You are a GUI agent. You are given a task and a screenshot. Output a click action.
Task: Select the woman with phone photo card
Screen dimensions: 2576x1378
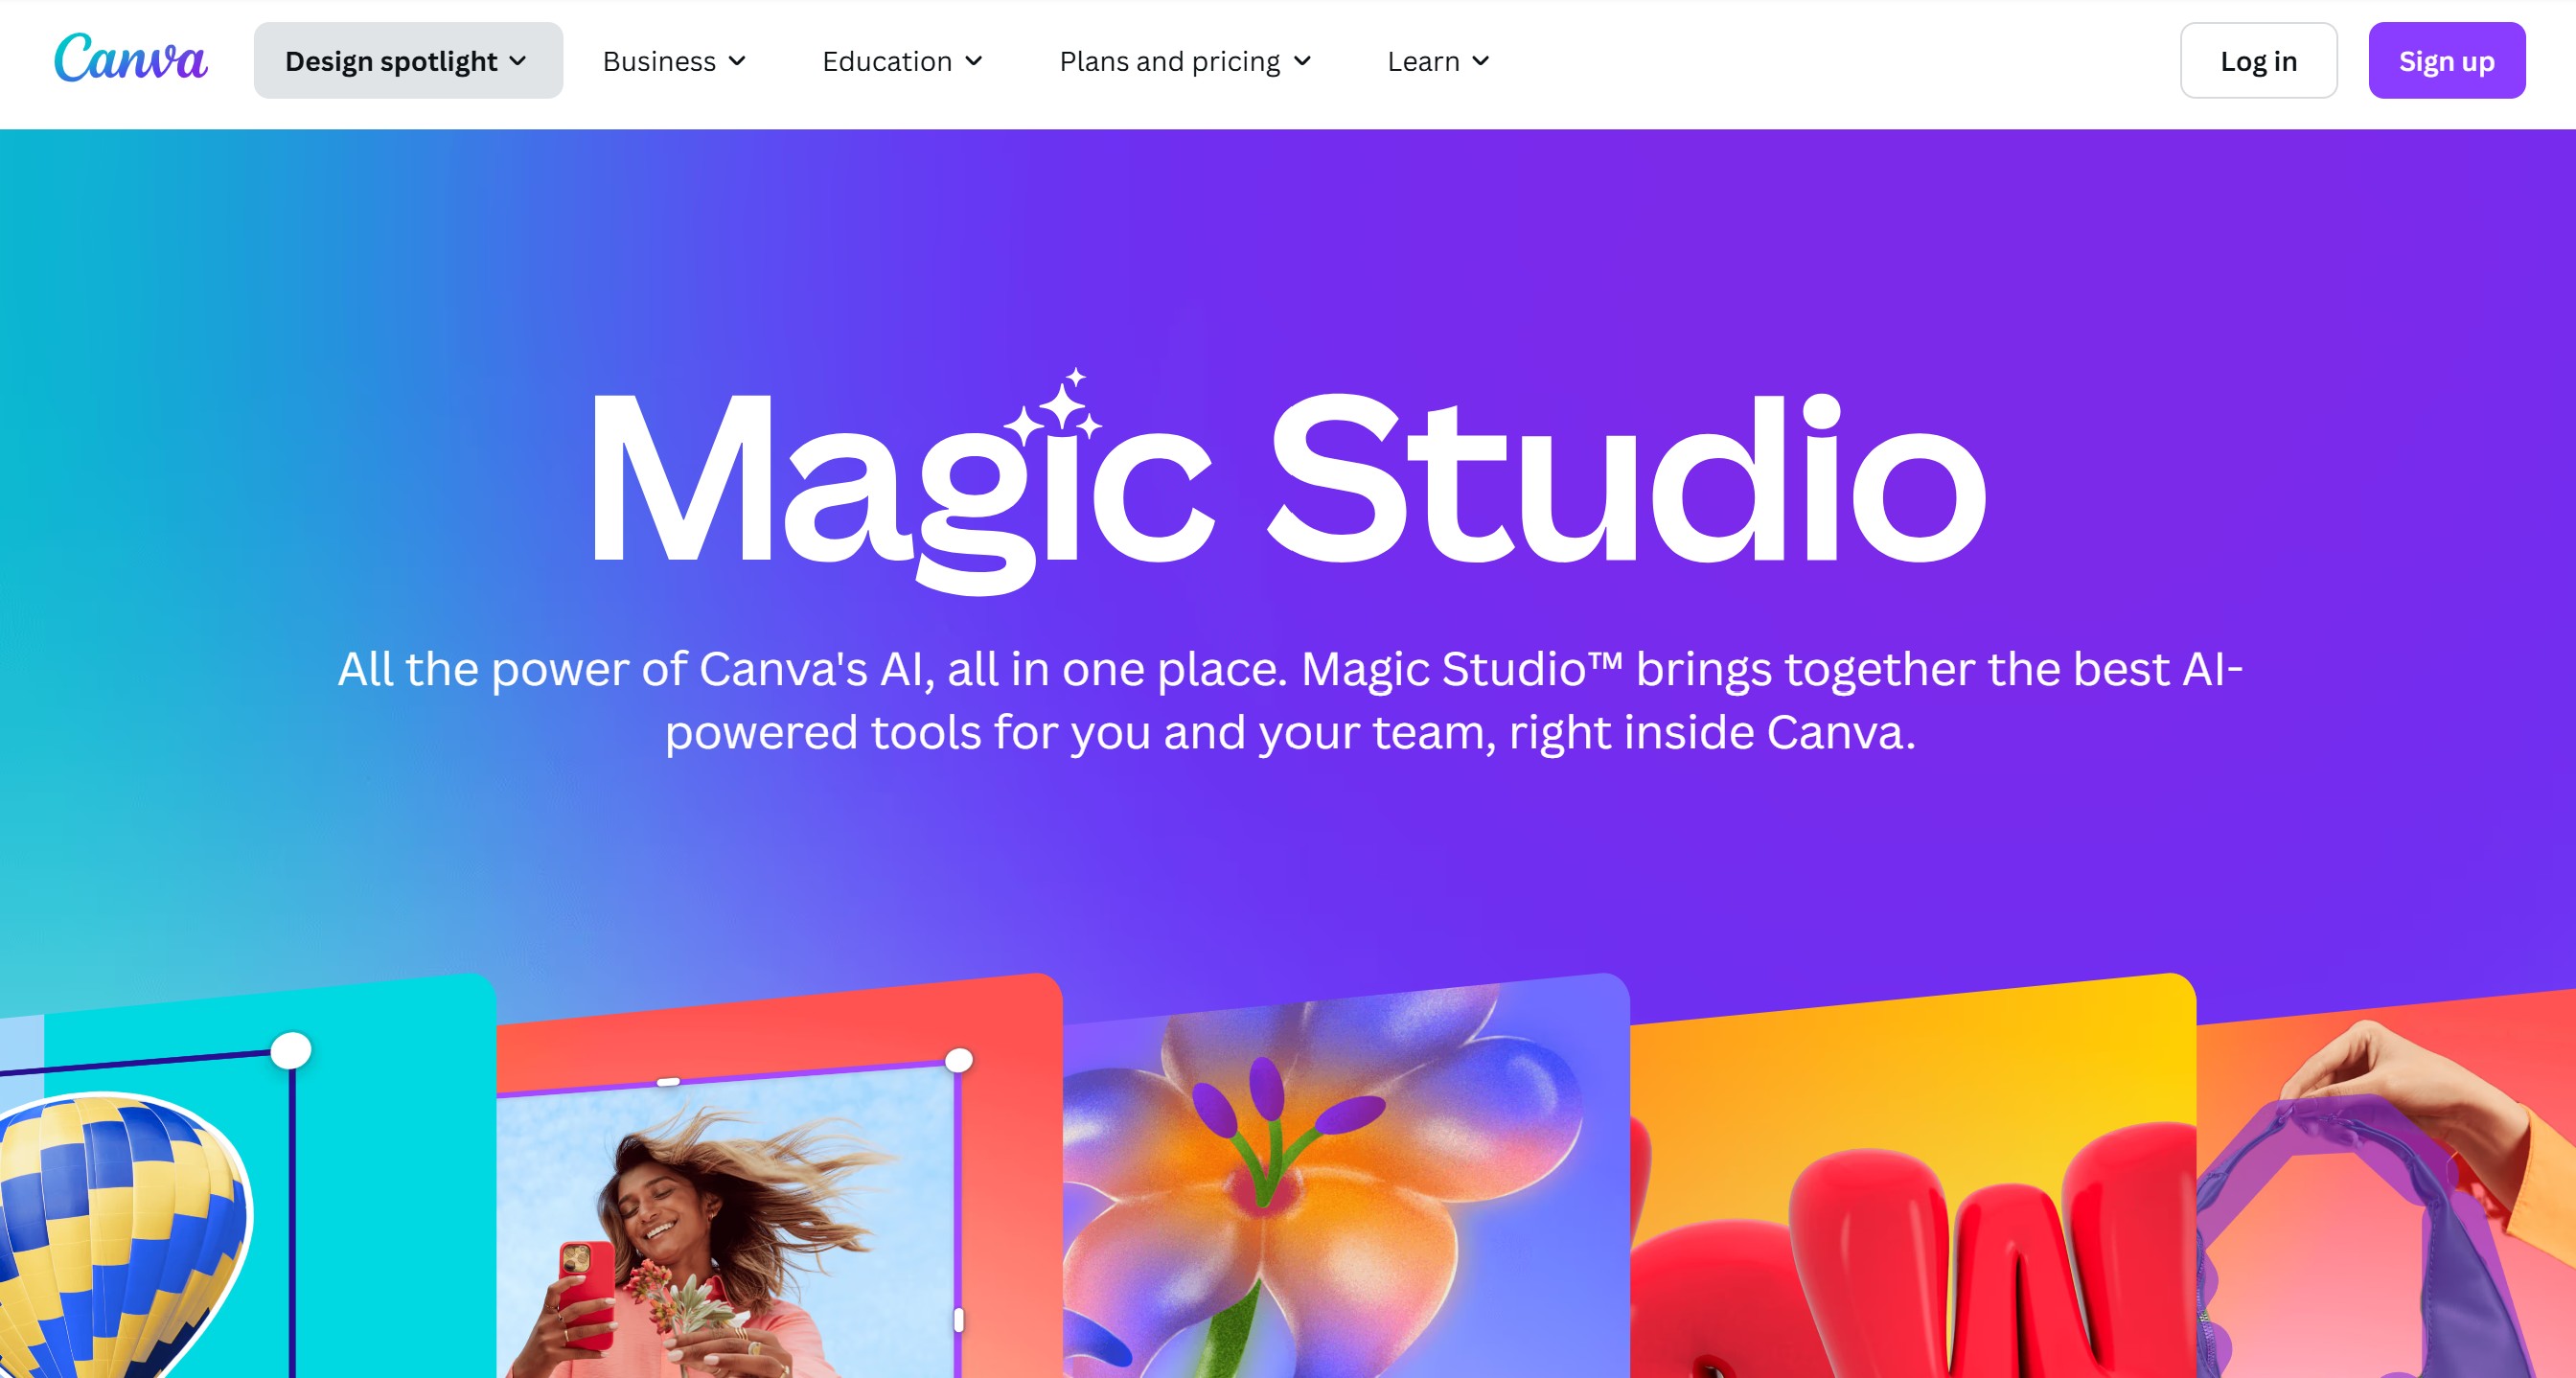coord(780,1180)
